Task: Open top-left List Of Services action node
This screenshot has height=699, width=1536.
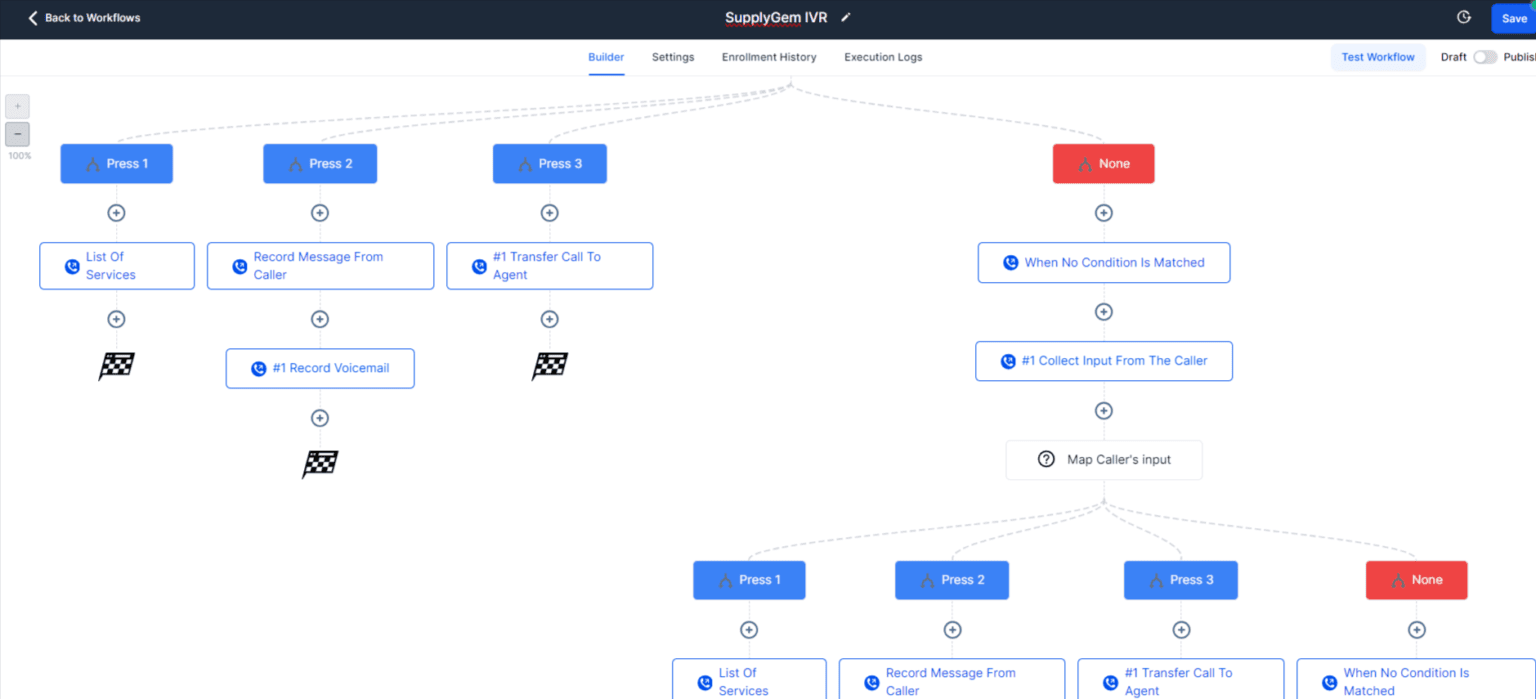Action: (117, 266)
